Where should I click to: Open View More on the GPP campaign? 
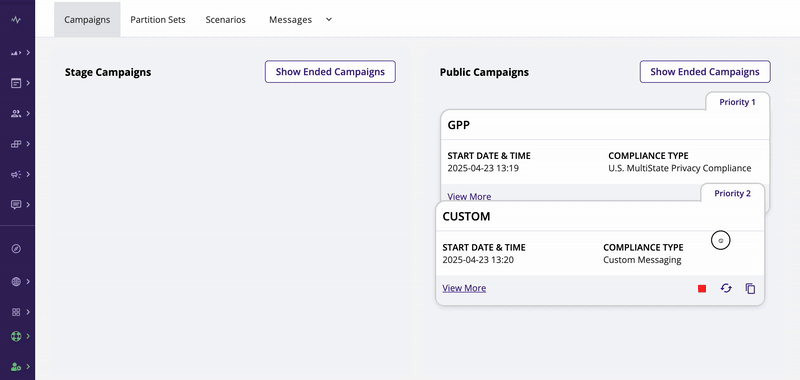469,196
